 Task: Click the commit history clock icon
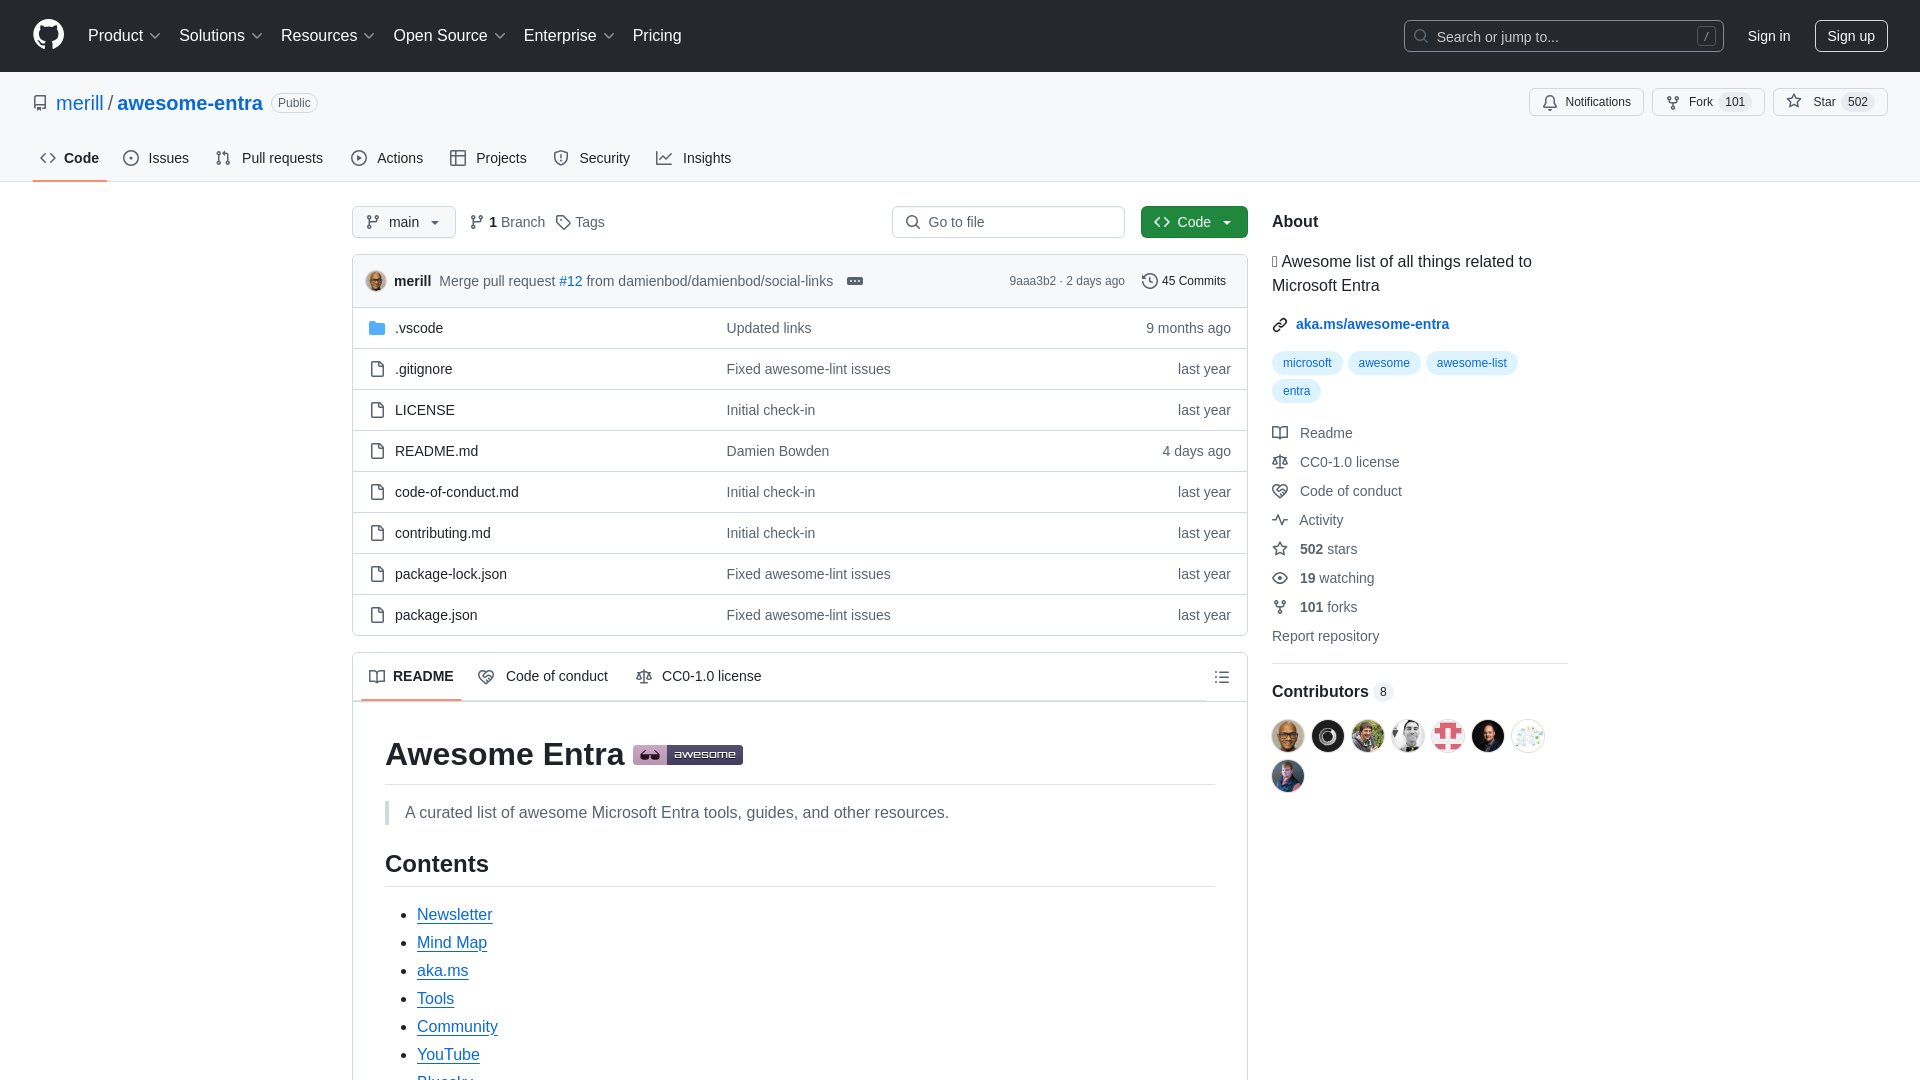[x=1150, y=281]
